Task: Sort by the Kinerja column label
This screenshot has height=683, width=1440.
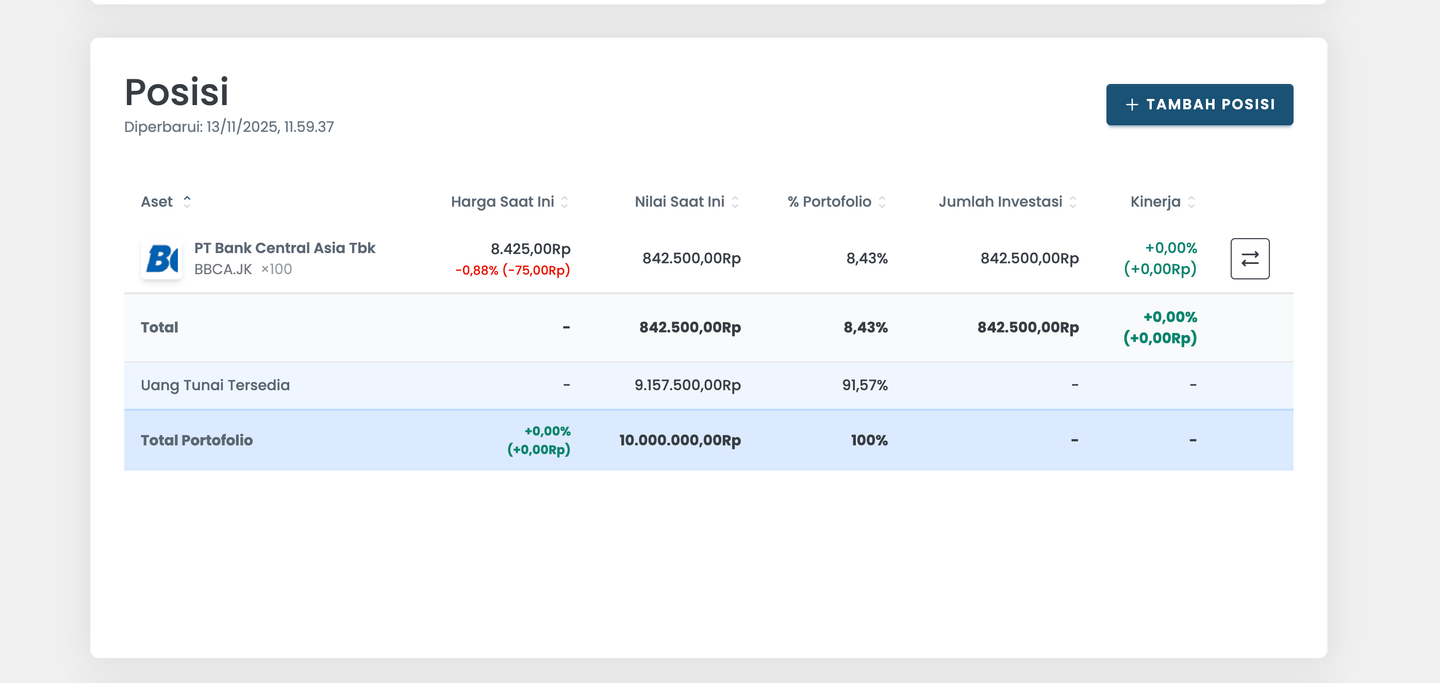Action: point(1155,202)
